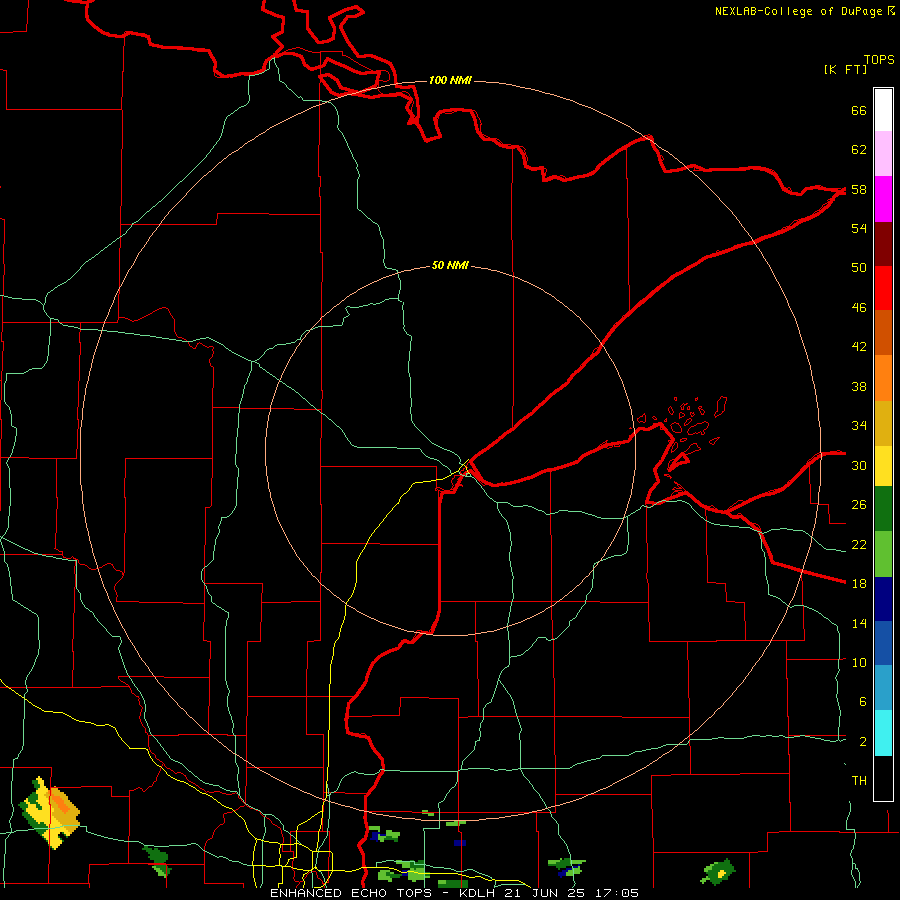Select the gold legend swatch
The width and height of the screenshot is (900, 900).
883,423
